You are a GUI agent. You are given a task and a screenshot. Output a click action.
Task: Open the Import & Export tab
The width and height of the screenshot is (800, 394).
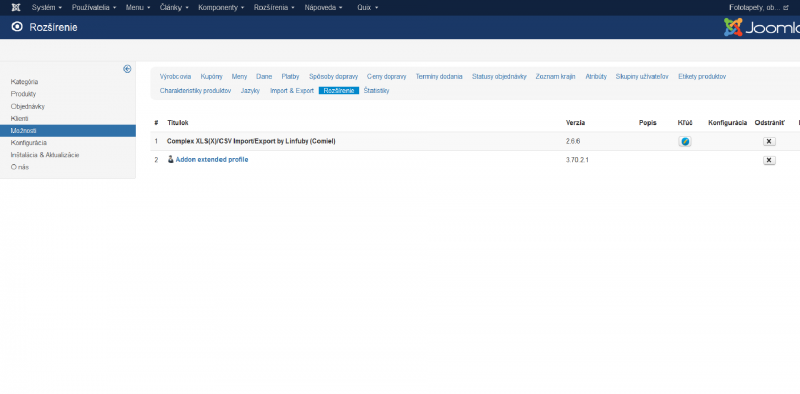tap(292, 90)
